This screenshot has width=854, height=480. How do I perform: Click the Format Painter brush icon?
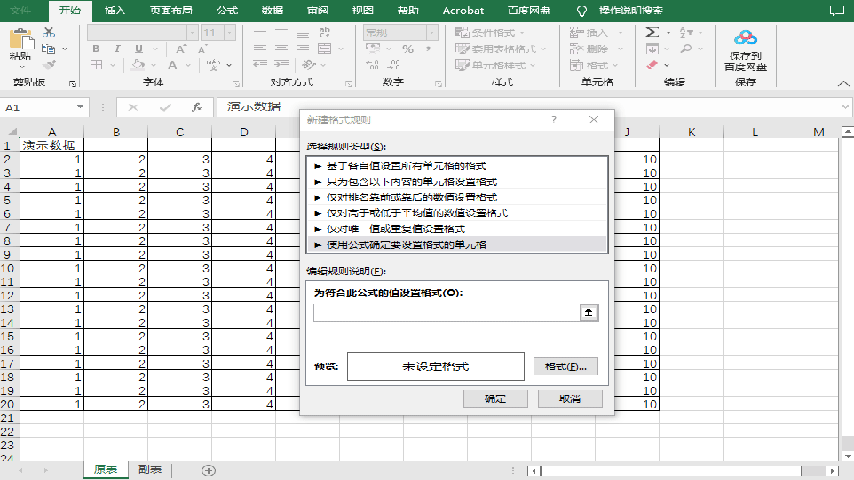pos(49,65)
